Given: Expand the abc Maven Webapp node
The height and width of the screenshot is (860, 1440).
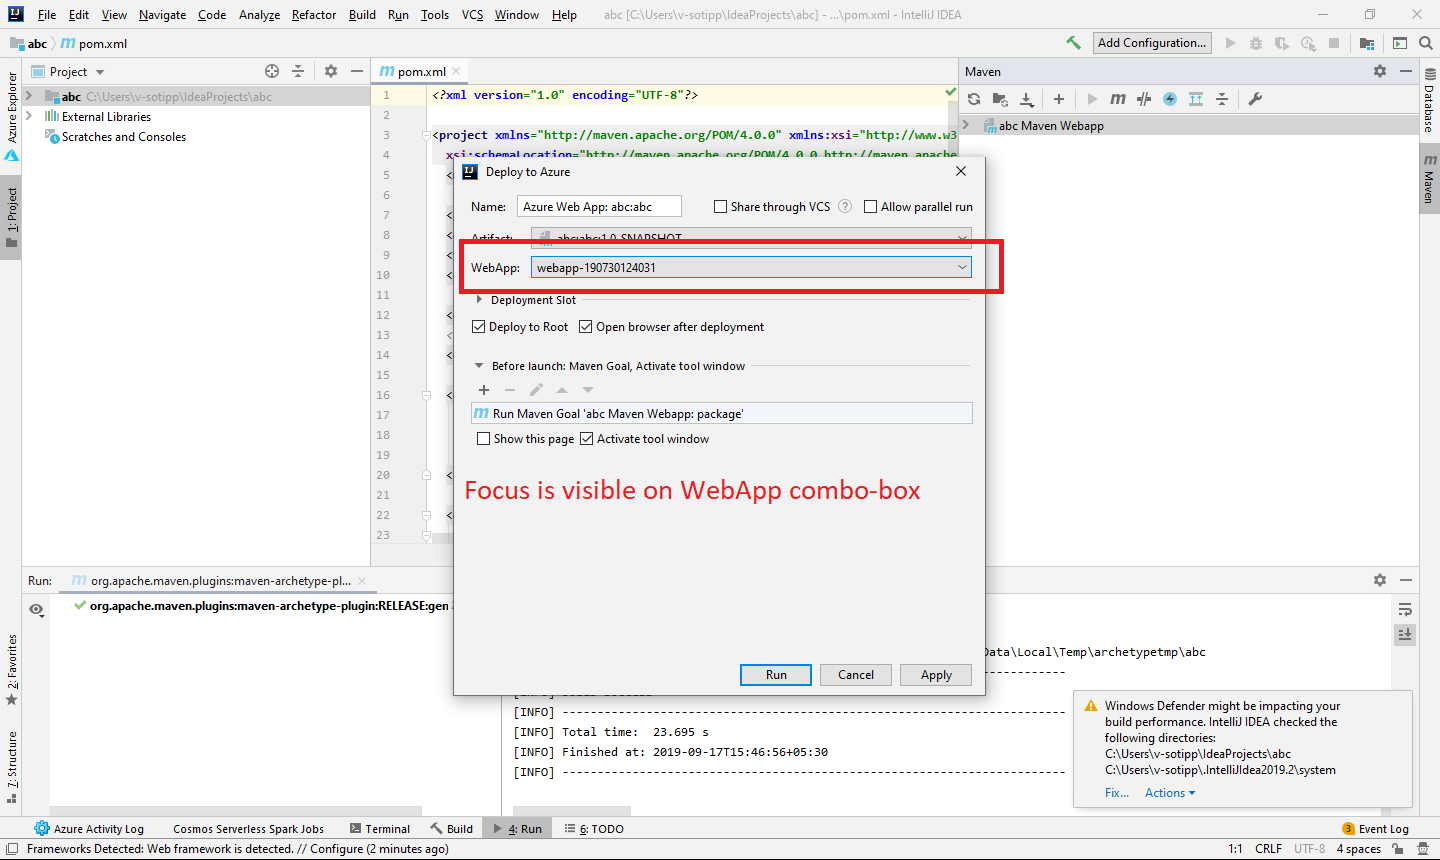Looking at the screenshot, I should tap(966, 125).
